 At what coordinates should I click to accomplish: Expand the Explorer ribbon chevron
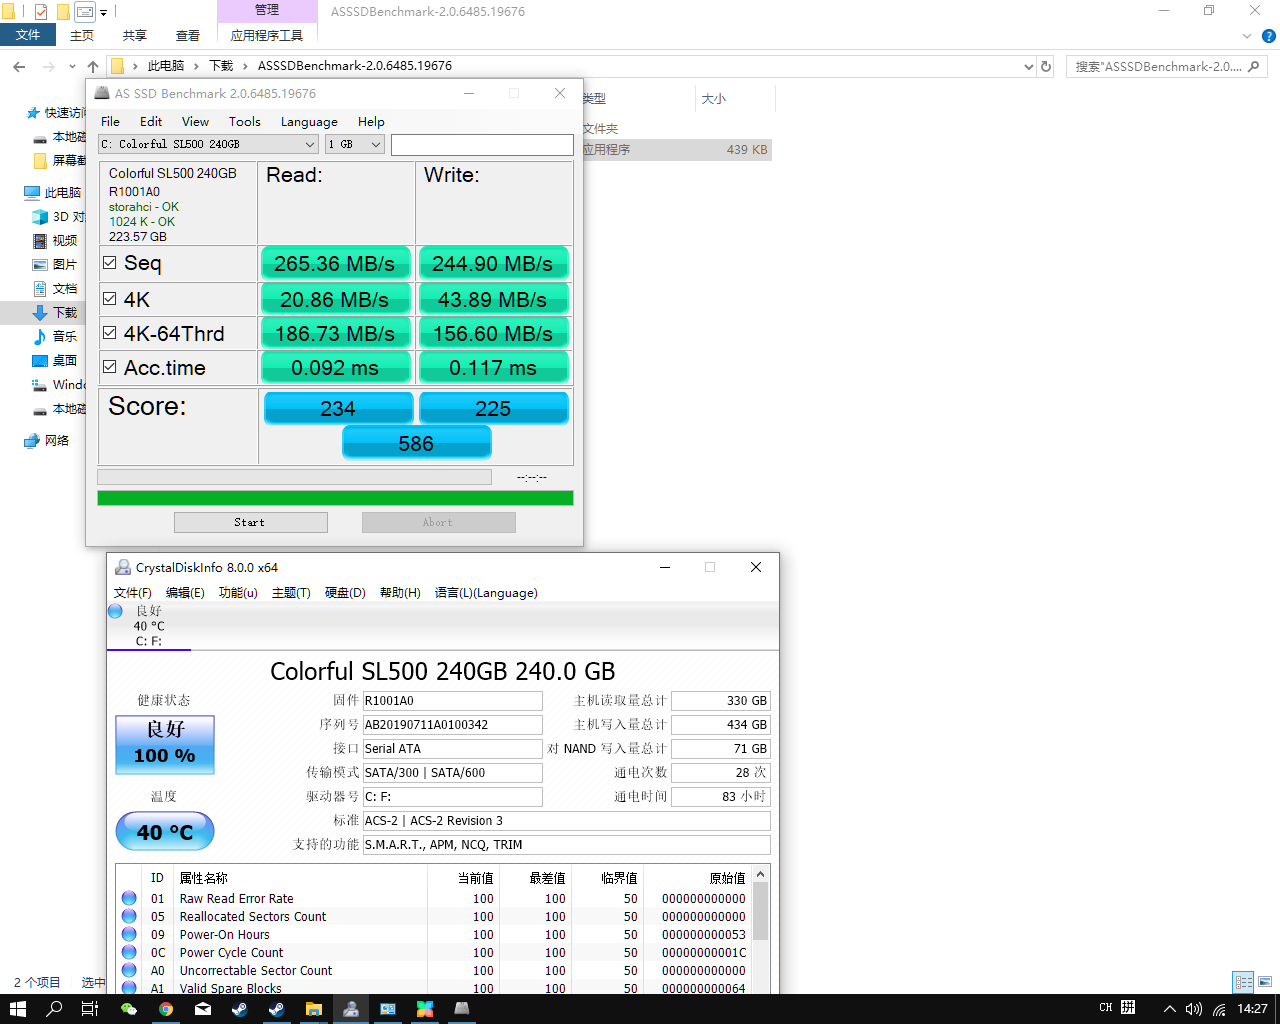[x=1247, y=36]
